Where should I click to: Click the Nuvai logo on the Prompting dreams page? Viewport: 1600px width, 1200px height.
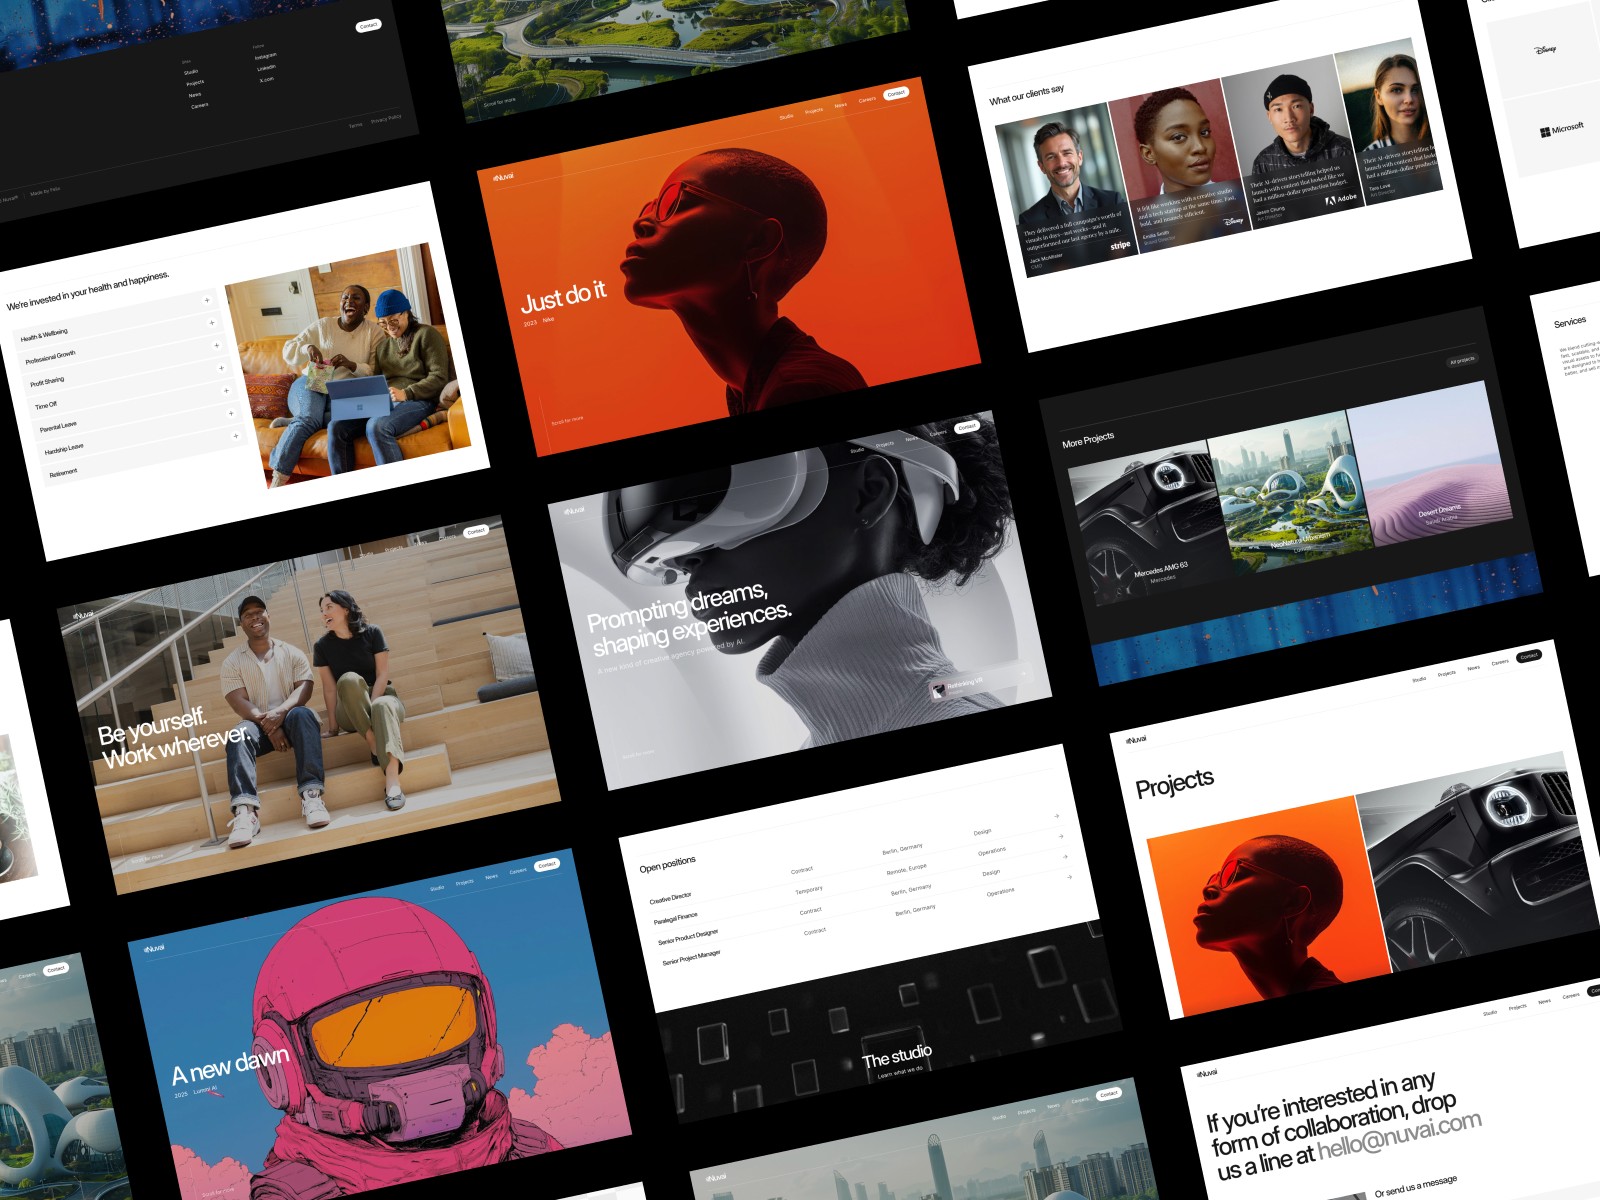click(x=574, y=511)
